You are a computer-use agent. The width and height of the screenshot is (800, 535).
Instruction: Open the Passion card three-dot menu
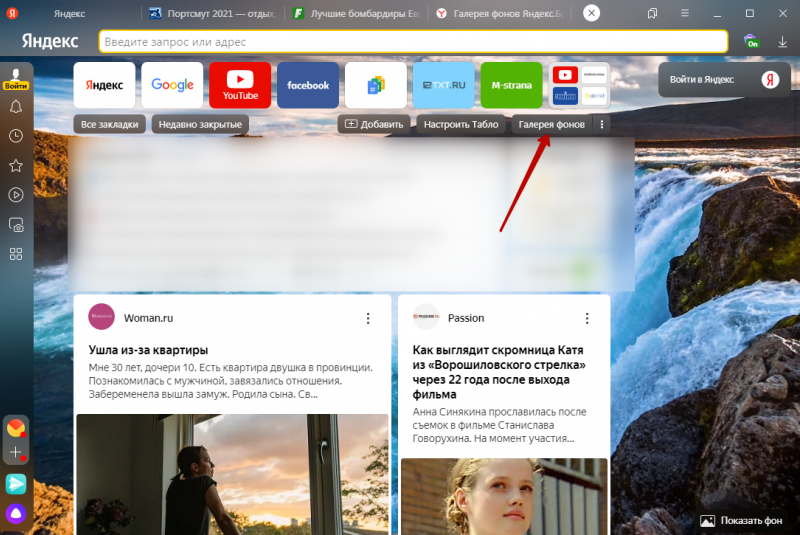click(587, 318)
